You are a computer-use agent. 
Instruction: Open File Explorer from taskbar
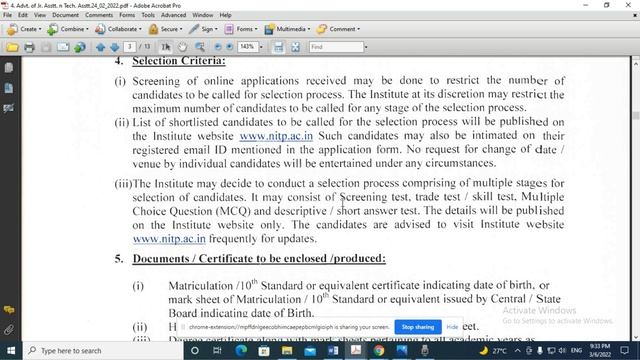(287, 351)
